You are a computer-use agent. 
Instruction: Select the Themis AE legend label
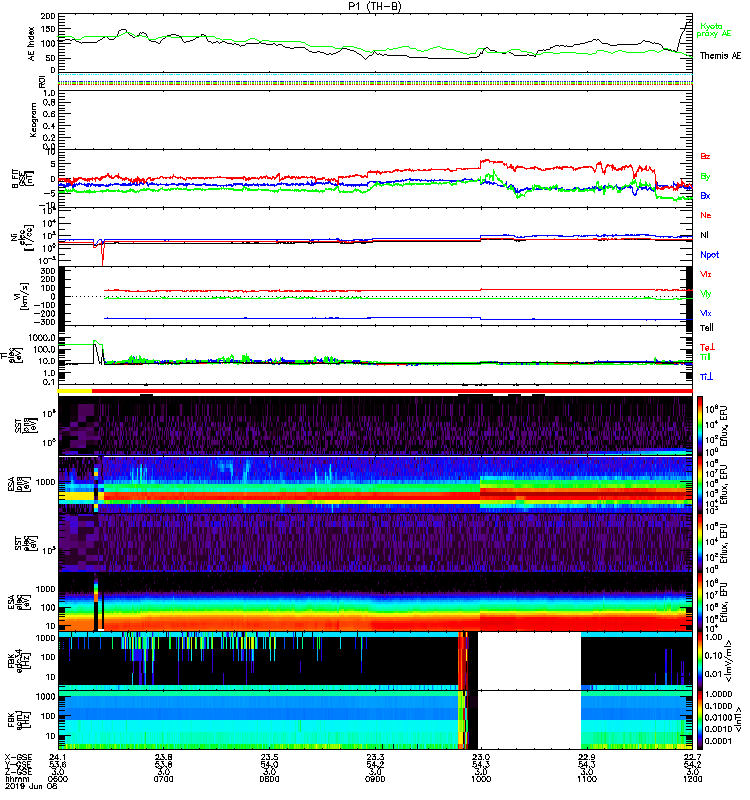pyautogui.click(x=720, y=56)
